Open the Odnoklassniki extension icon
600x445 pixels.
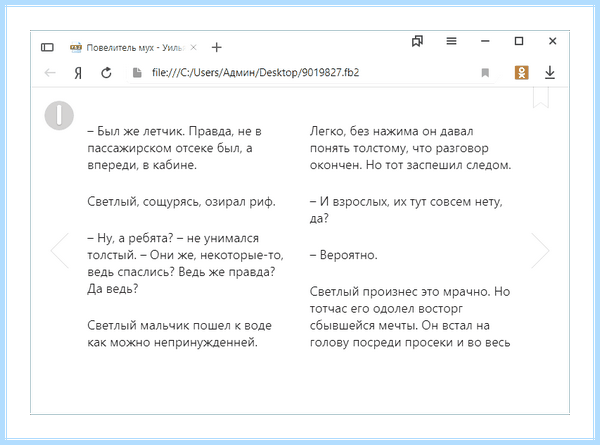click(x=522, y=73)
